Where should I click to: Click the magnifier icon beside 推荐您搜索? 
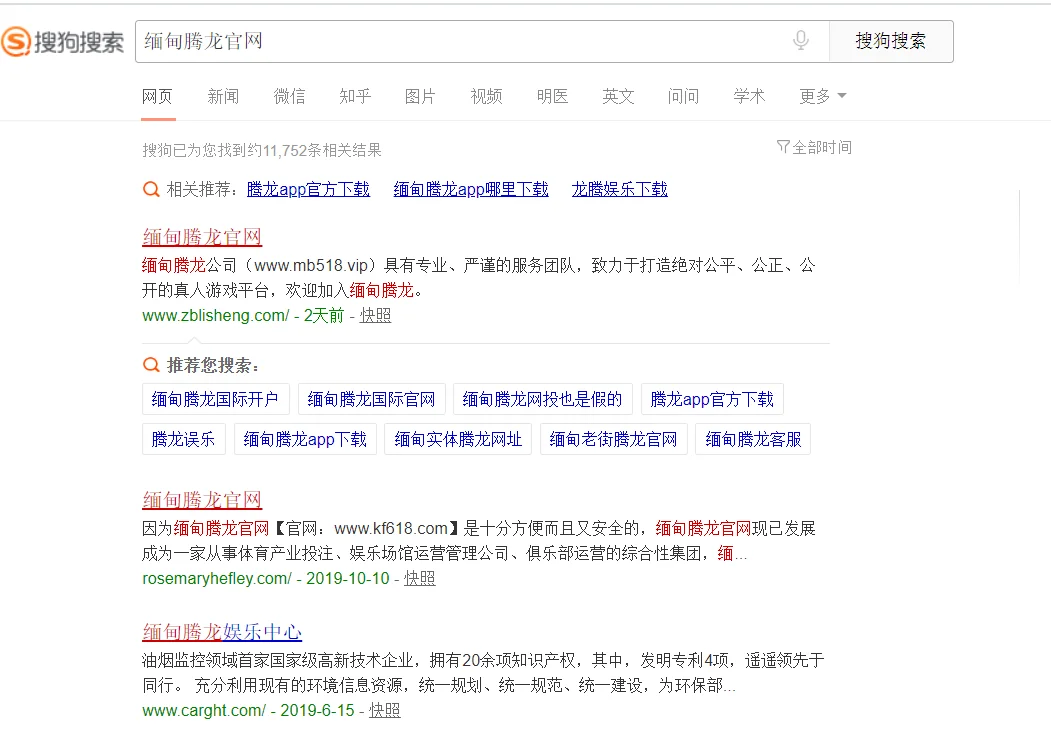(x=151, y=365)
